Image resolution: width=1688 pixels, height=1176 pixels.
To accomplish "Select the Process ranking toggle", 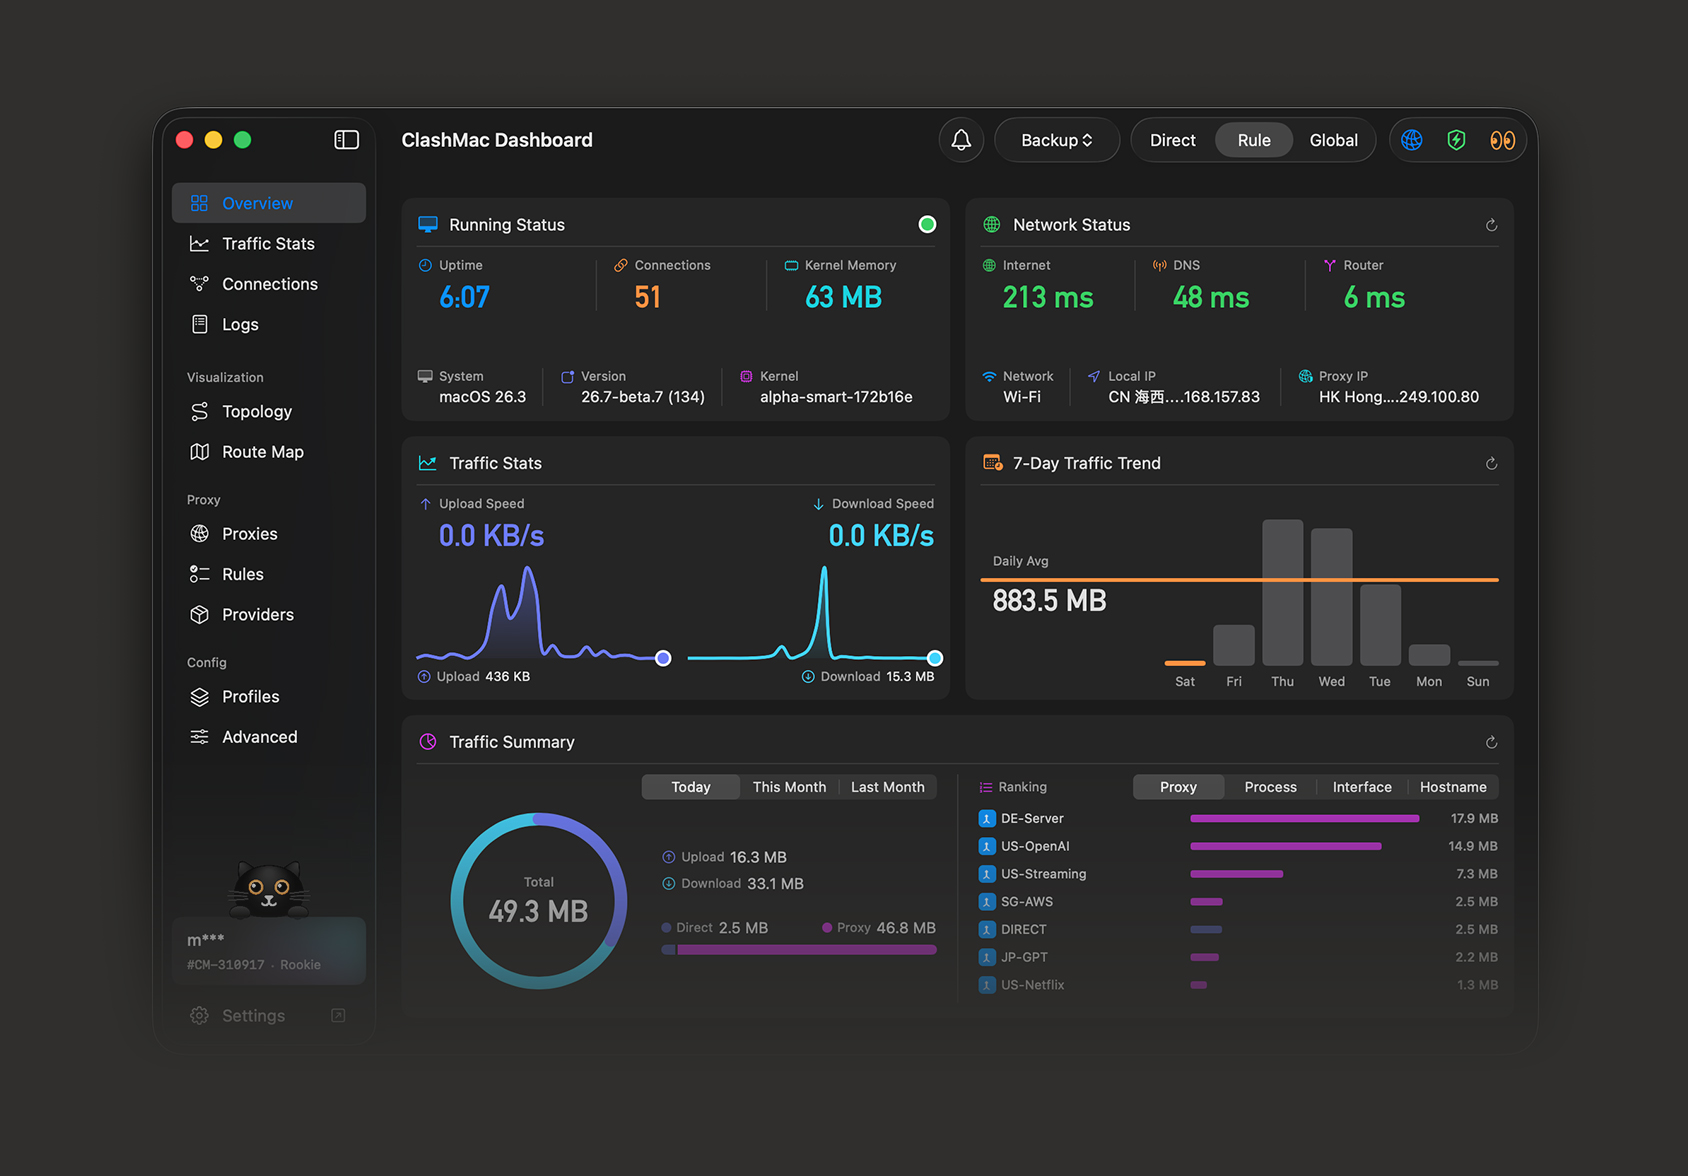I will click(x=1270, y=787).
